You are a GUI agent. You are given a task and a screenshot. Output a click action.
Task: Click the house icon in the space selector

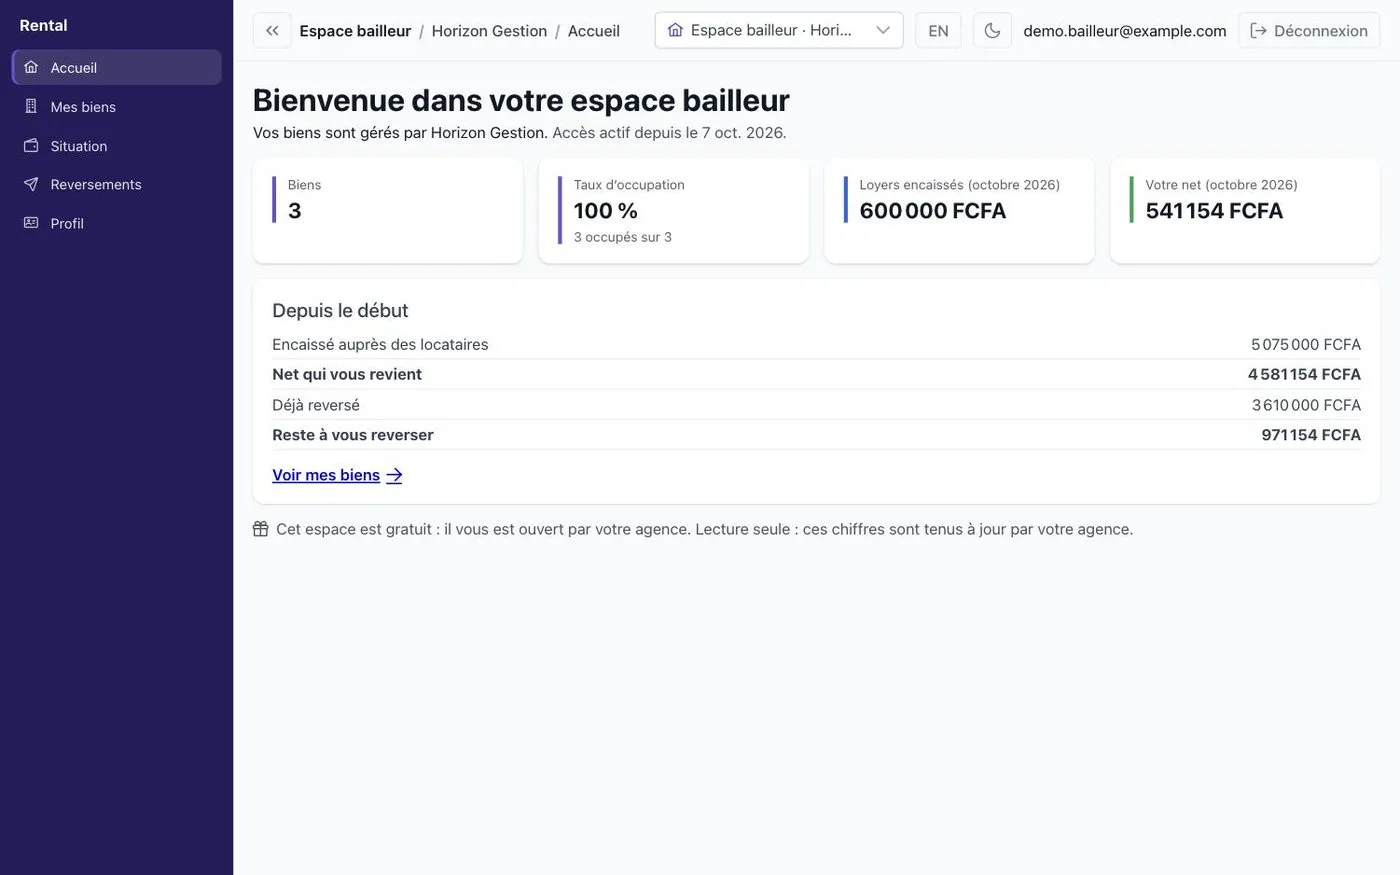click(x=676, y=30)
